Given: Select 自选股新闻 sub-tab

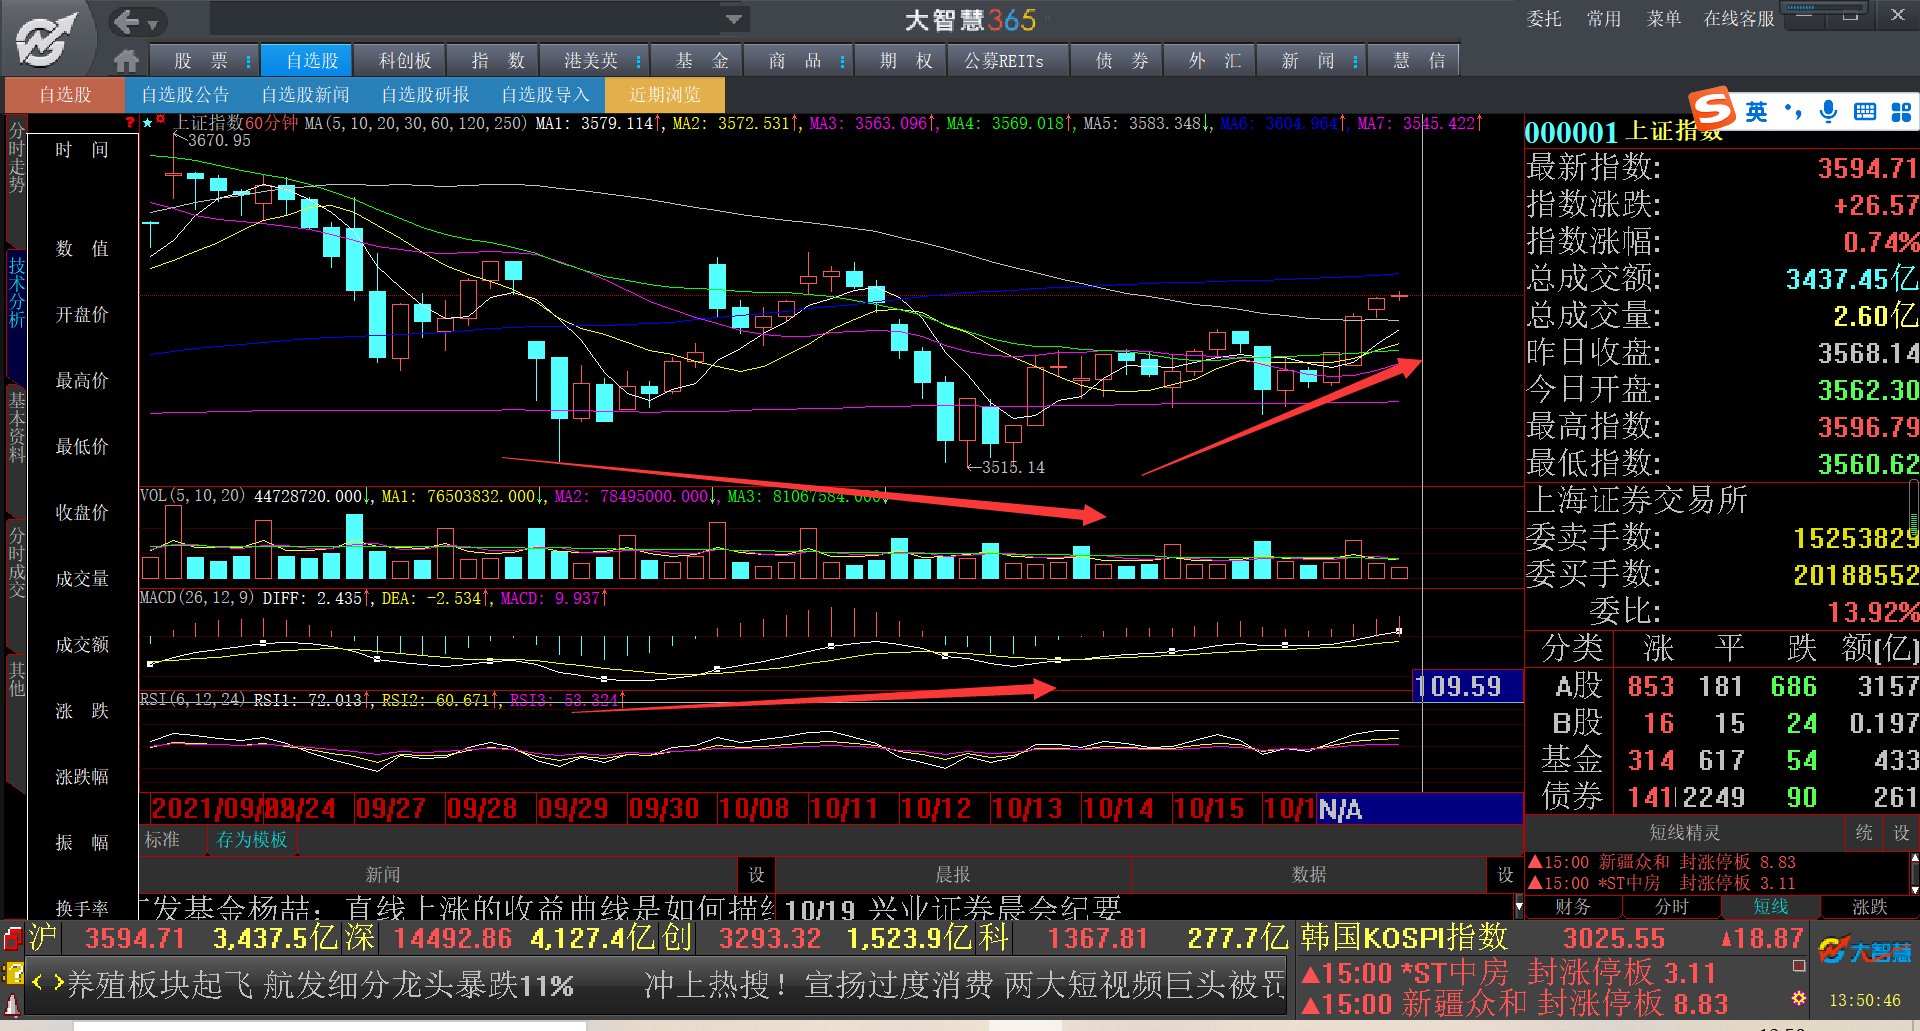Looking at the screenshot, I should pyautogui.click(x=306, y=95).
